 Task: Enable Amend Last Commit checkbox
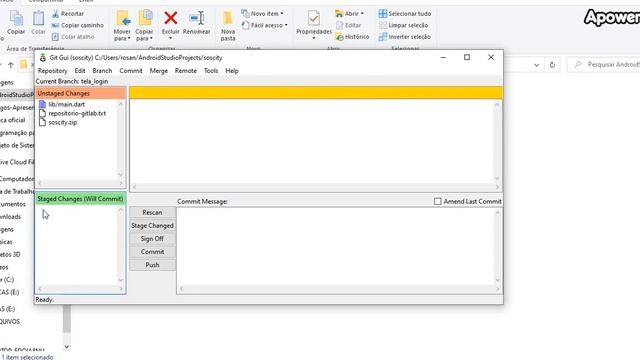point(438,201)
